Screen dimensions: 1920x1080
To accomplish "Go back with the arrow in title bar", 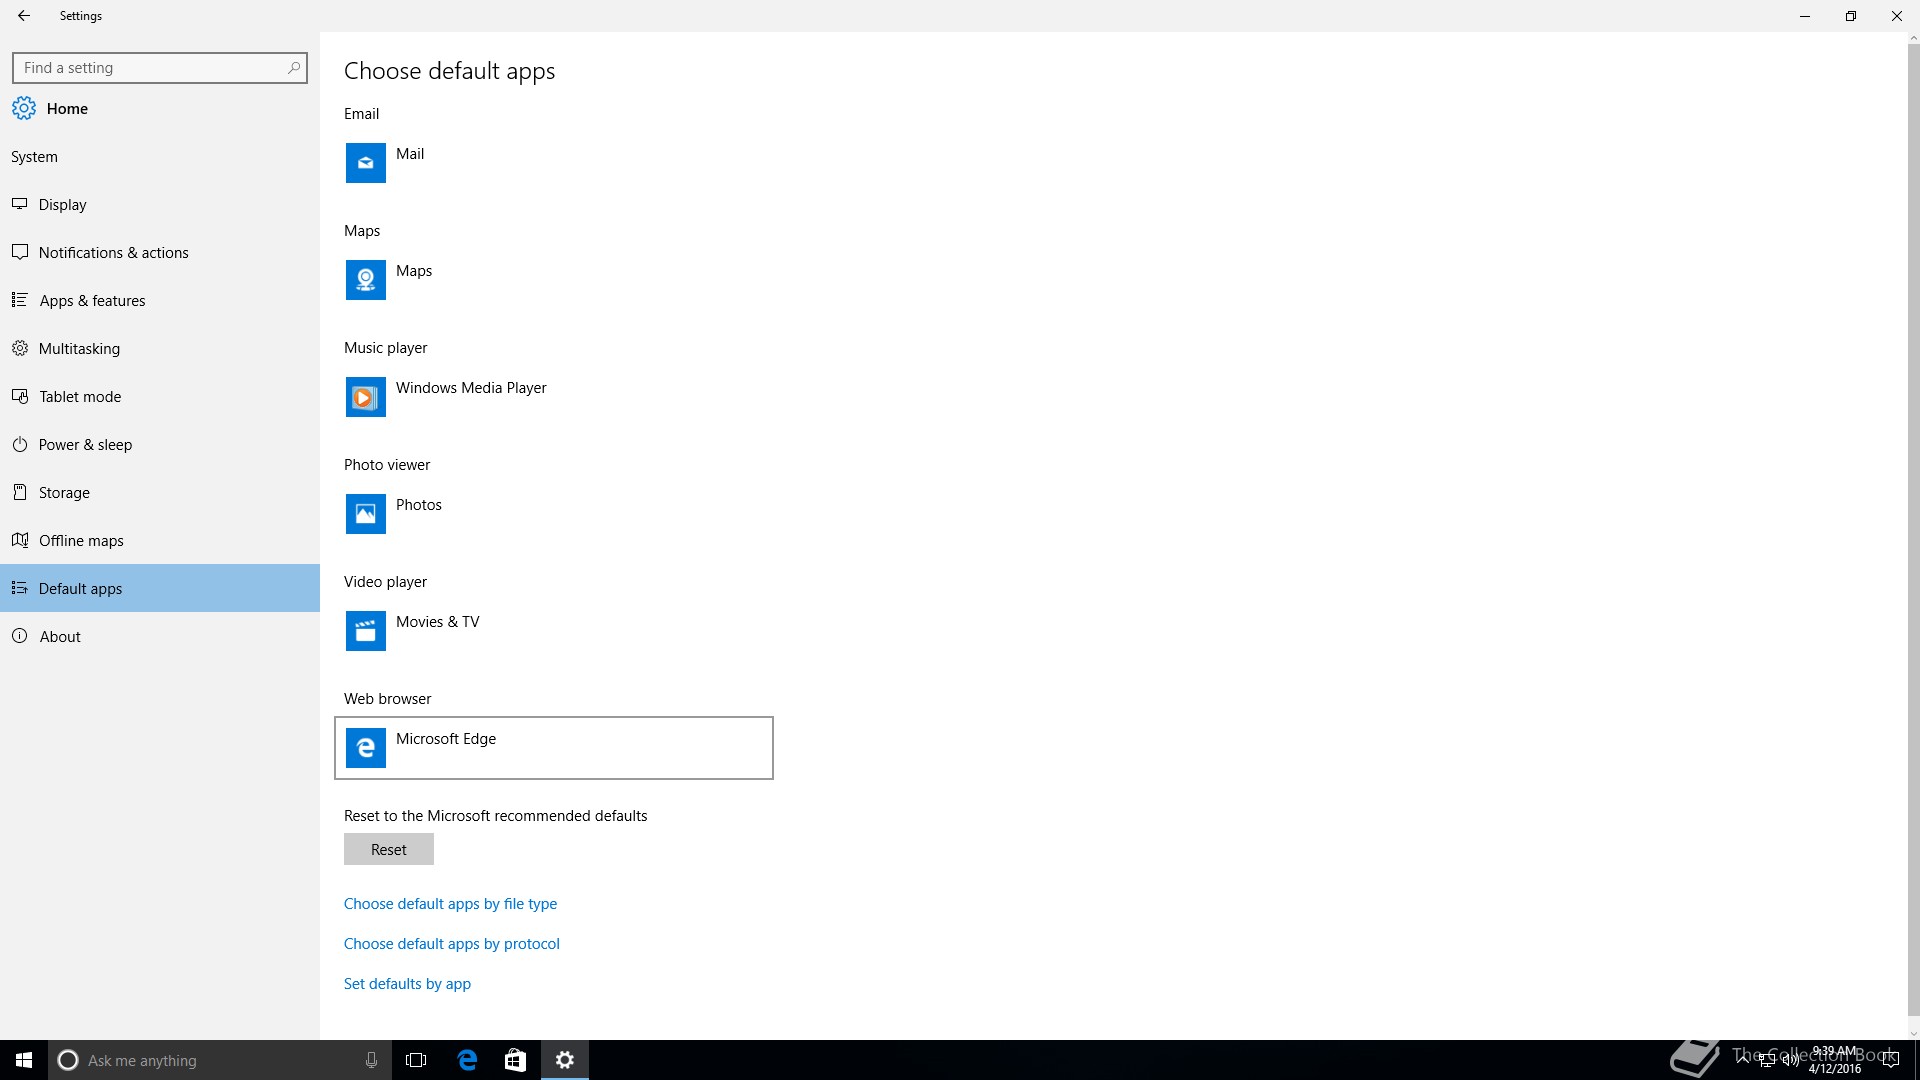I will click(x=24, y=16).
